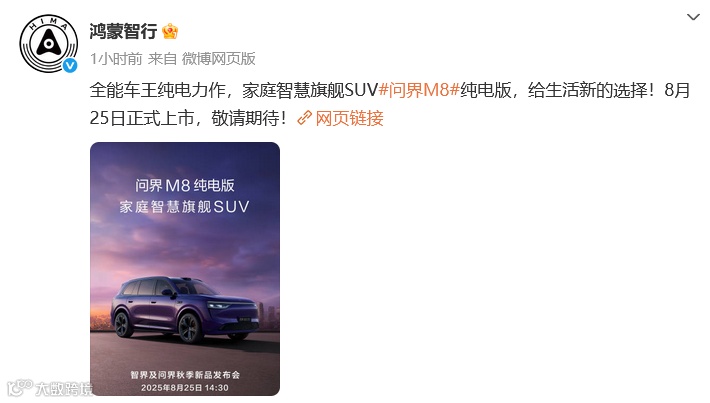Open the 网页链接 link text
Screen dimensions: 710x403
349,118
